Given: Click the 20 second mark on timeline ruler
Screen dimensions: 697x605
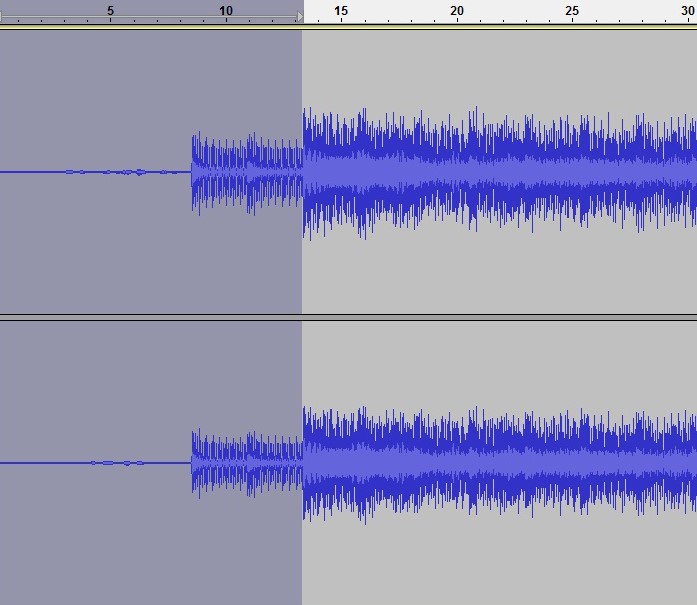Looking at the screenshot, I should point(457,12).
